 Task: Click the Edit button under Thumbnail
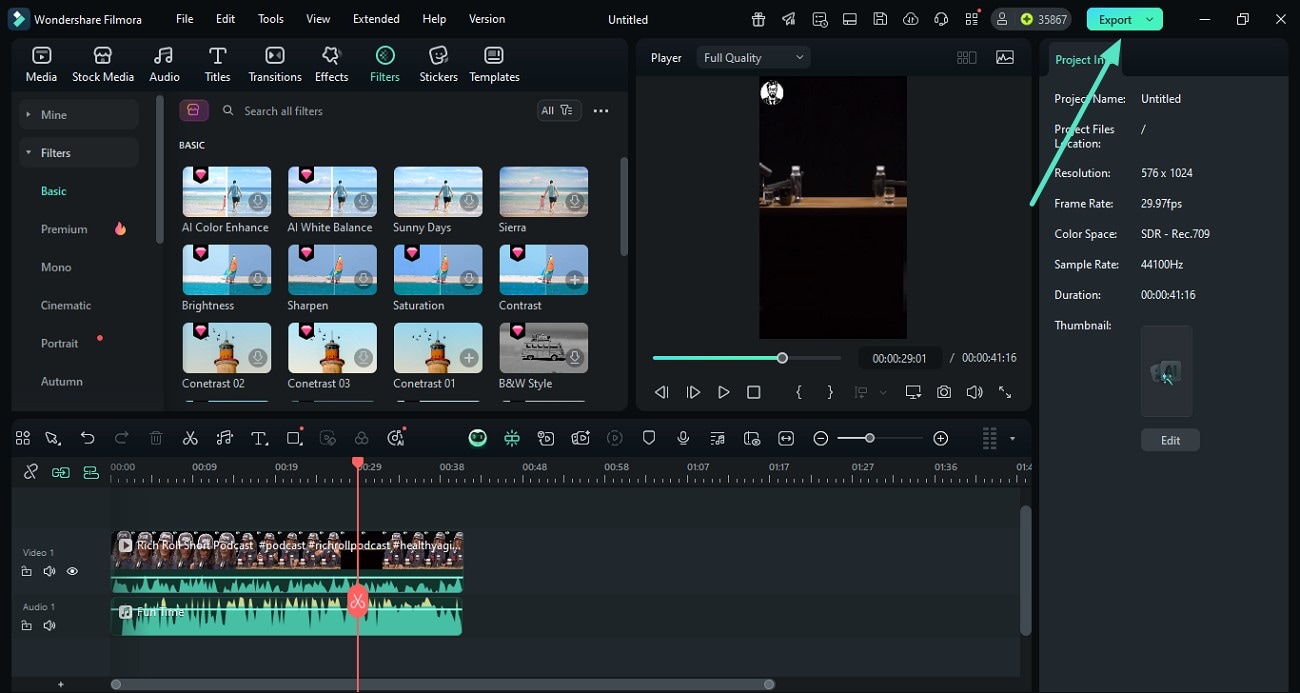click(1170, 440)
